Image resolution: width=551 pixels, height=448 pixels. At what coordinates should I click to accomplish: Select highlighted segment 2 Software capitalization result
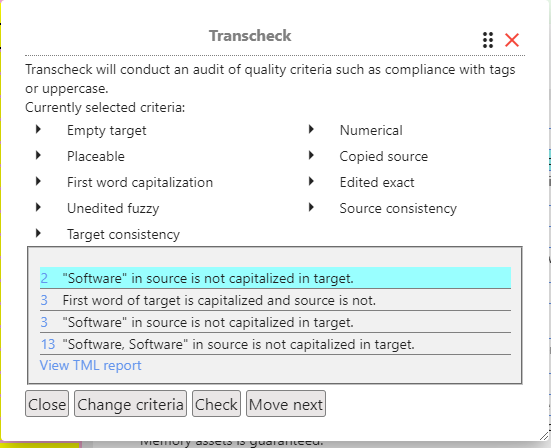tap(275, 278)
